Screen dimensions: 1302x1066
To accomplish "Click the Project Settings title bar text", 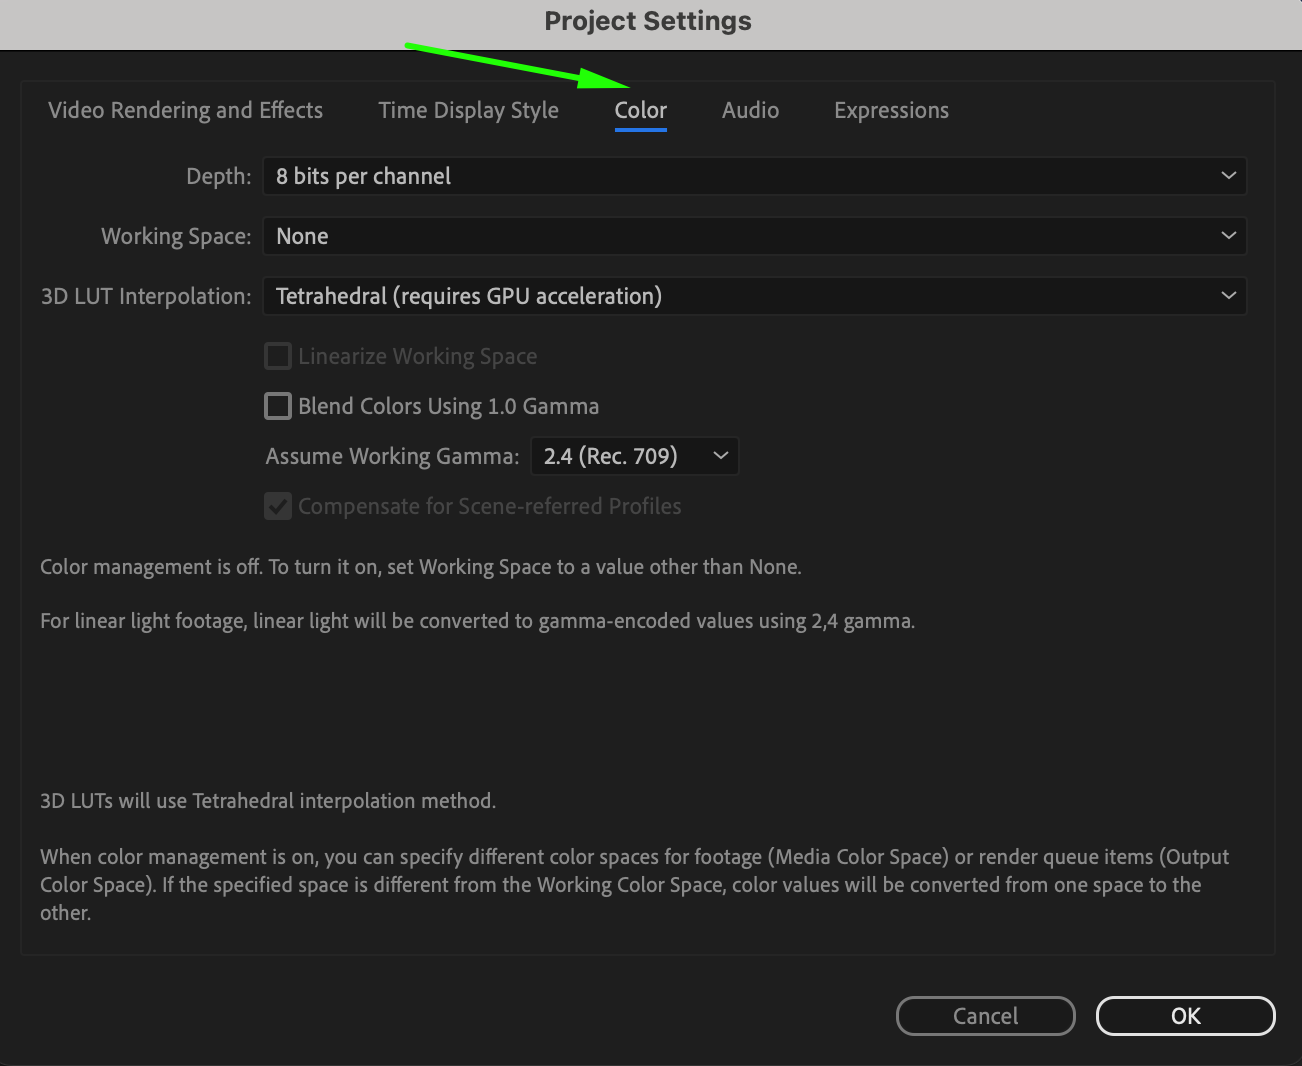I will (648, 21).
